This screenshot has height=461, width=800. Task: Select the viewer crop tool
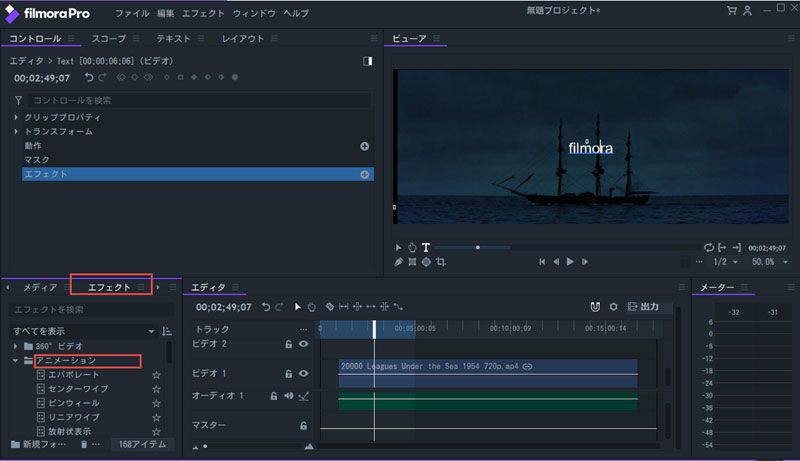(441, 262)
